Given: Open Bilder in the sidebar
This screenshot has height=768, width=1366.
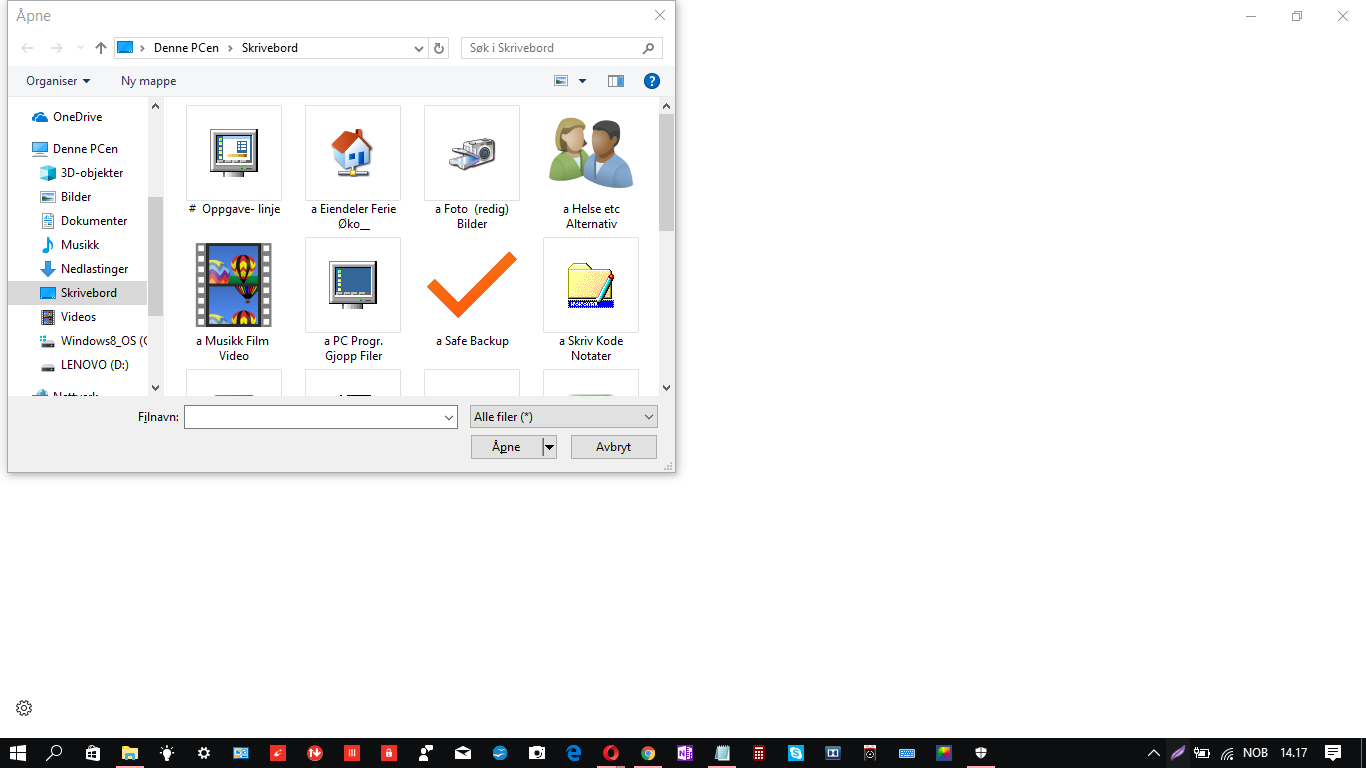Looking at the screenshot, I should (x=76, y=197).
